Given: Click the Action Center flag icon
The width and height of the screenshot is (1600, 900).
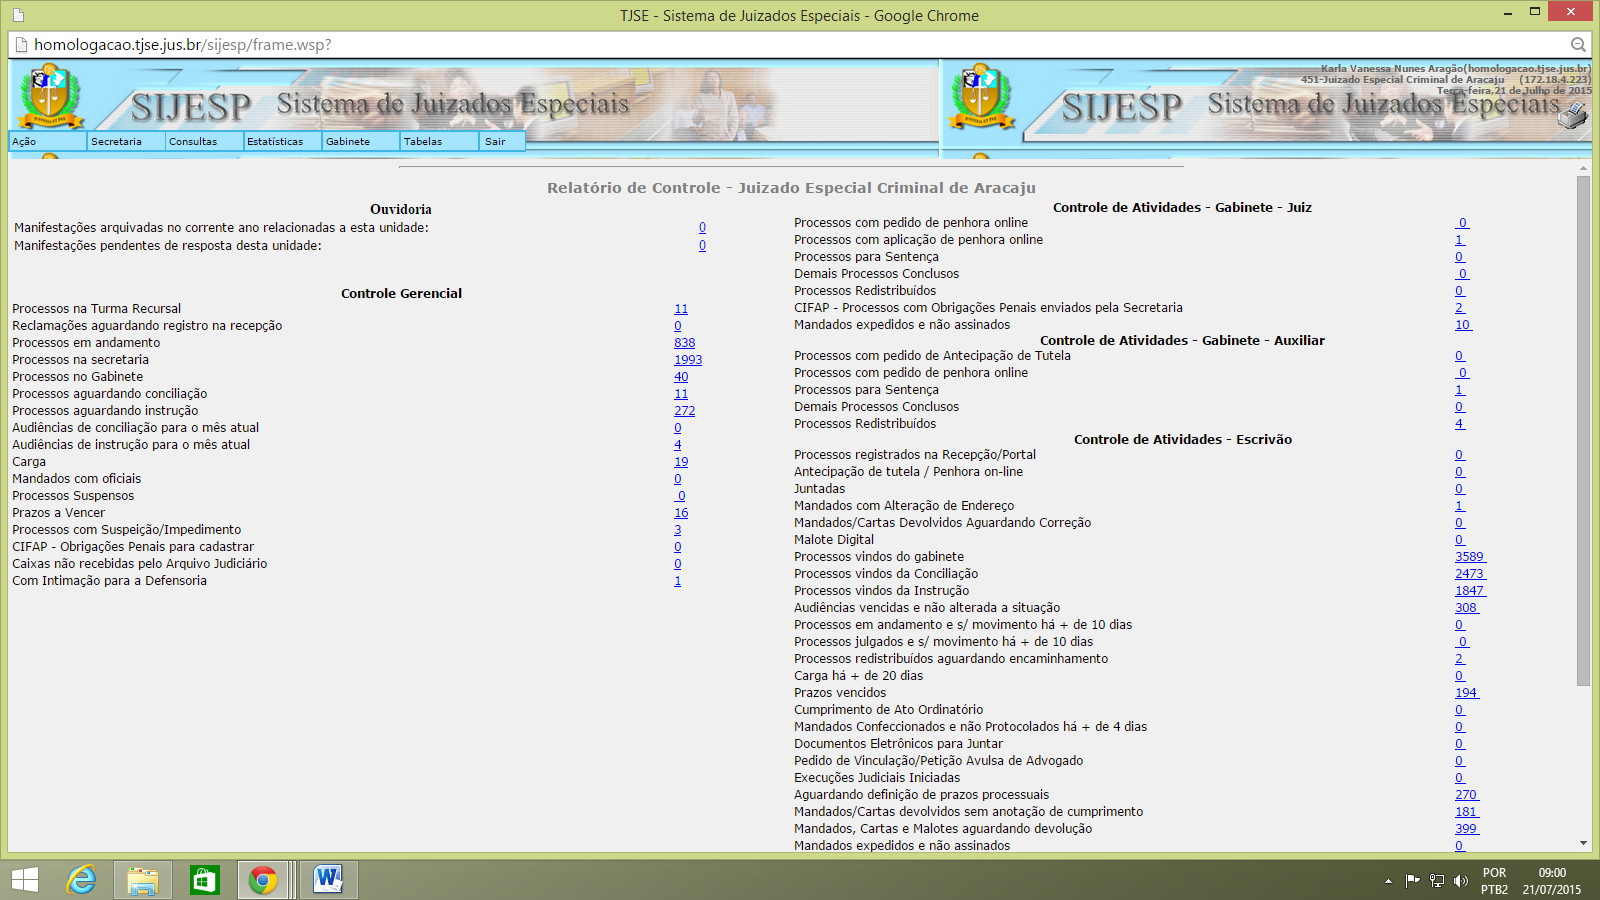Looking at the screenshot, I should tap(1412, 881).
